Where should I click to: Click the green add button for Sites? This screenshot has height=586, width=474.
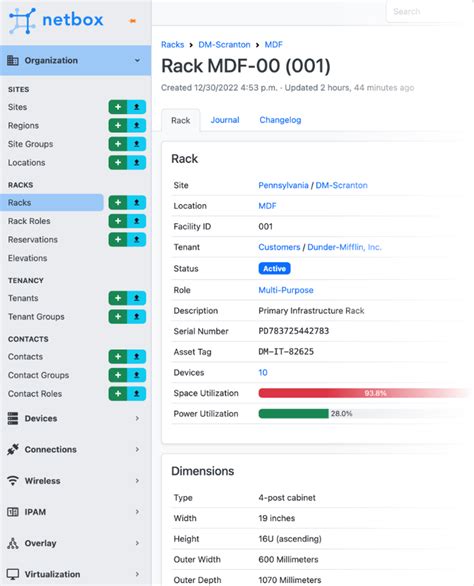click(x=118, y=107)
